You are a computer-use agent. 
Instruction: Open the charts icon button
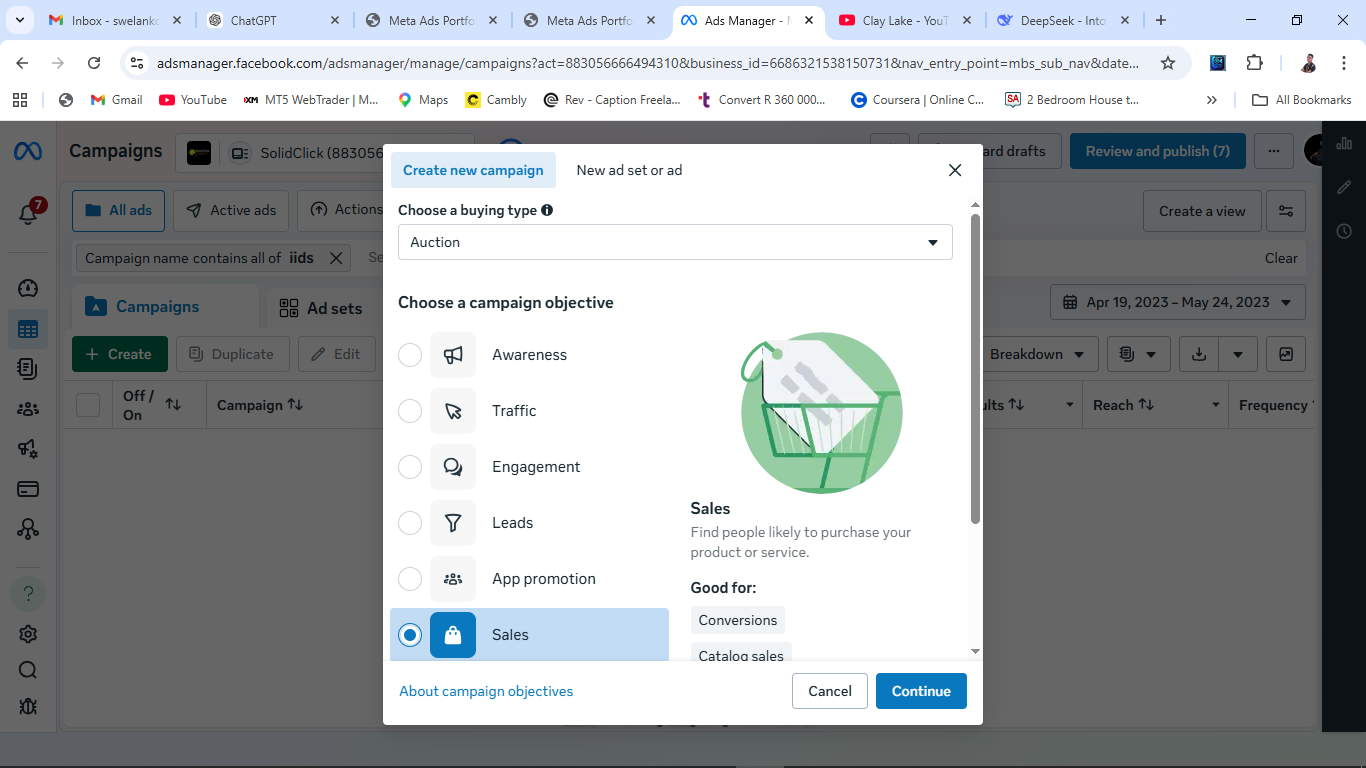(x=1286, y=354)
